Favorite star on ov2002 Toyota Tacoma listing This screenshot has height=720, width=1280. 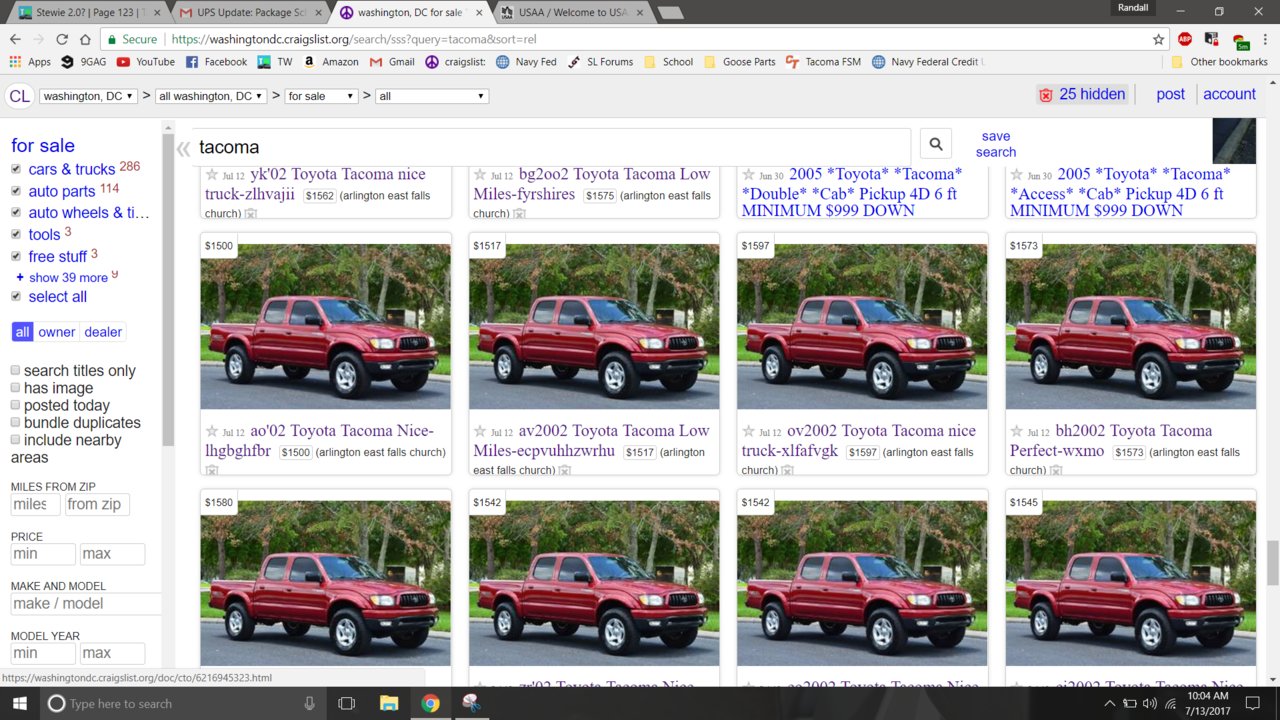pyautogui.click(x=748, y=431)
